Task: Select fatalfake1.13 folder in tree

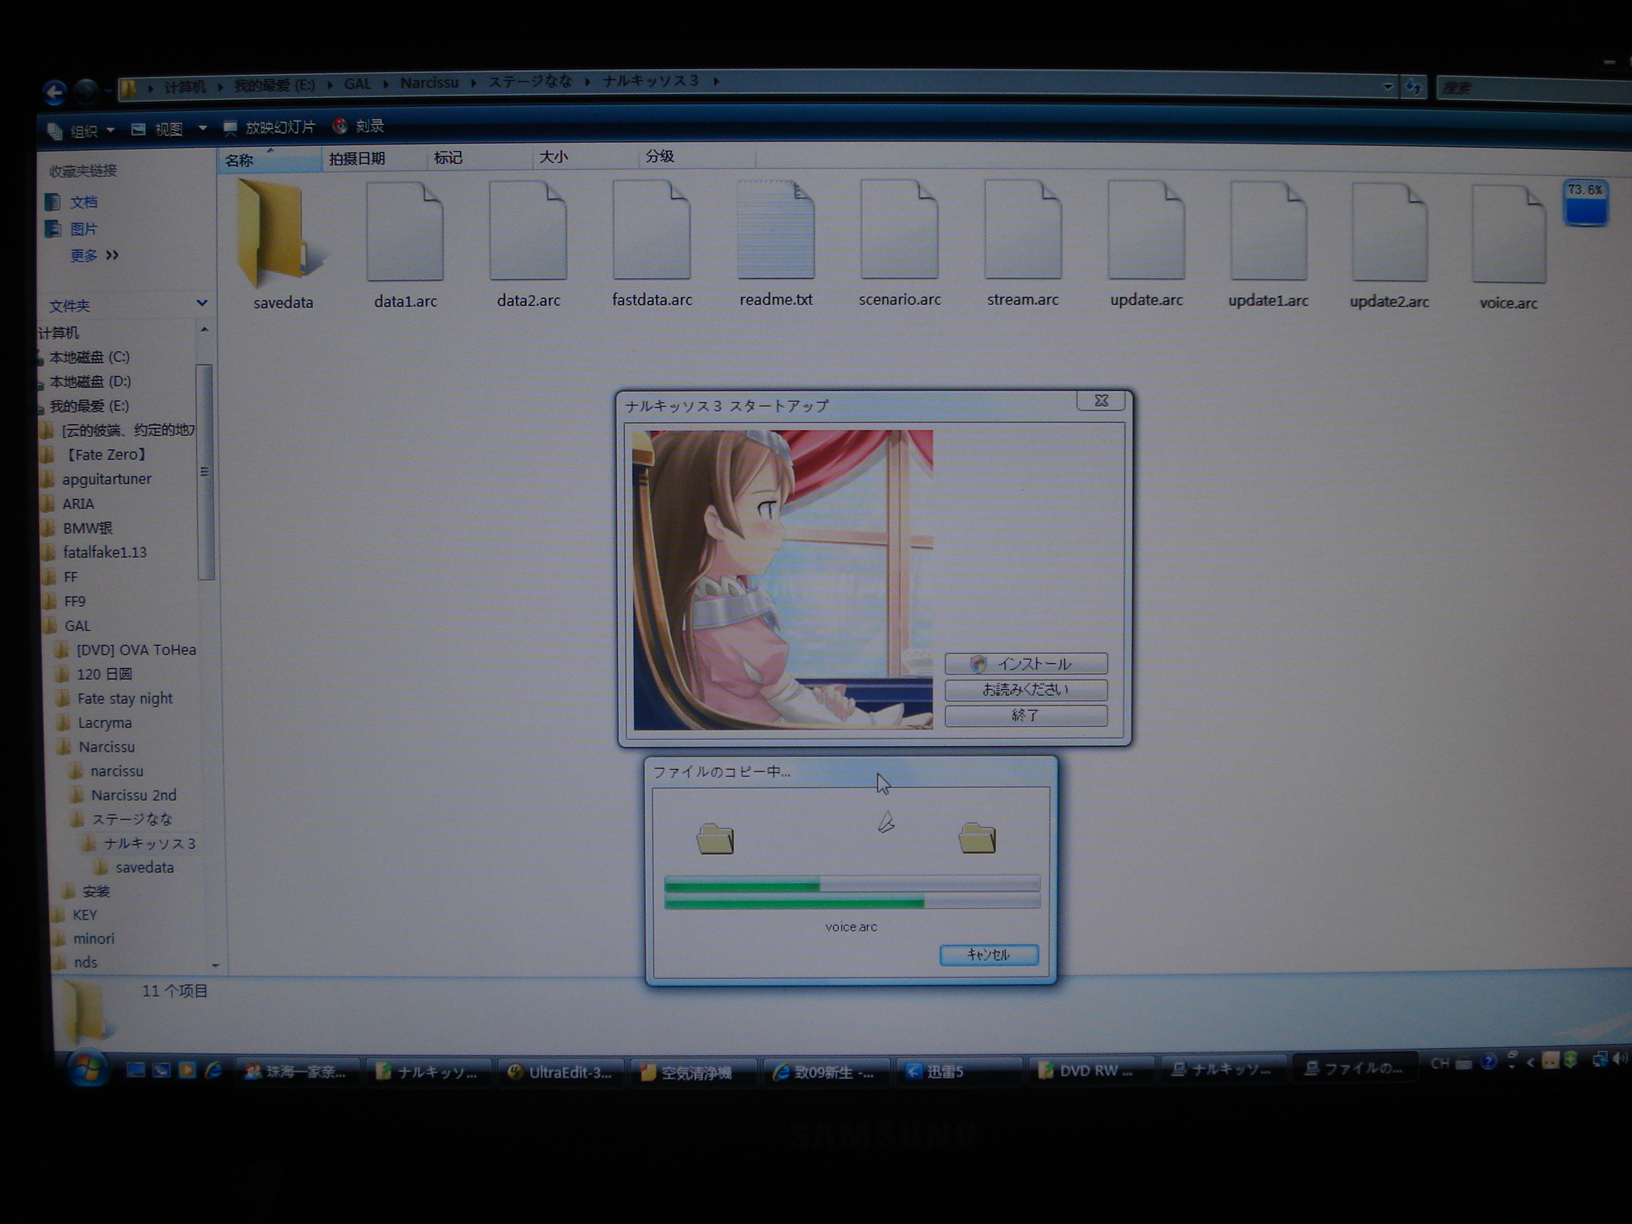Action: point(104,553)
